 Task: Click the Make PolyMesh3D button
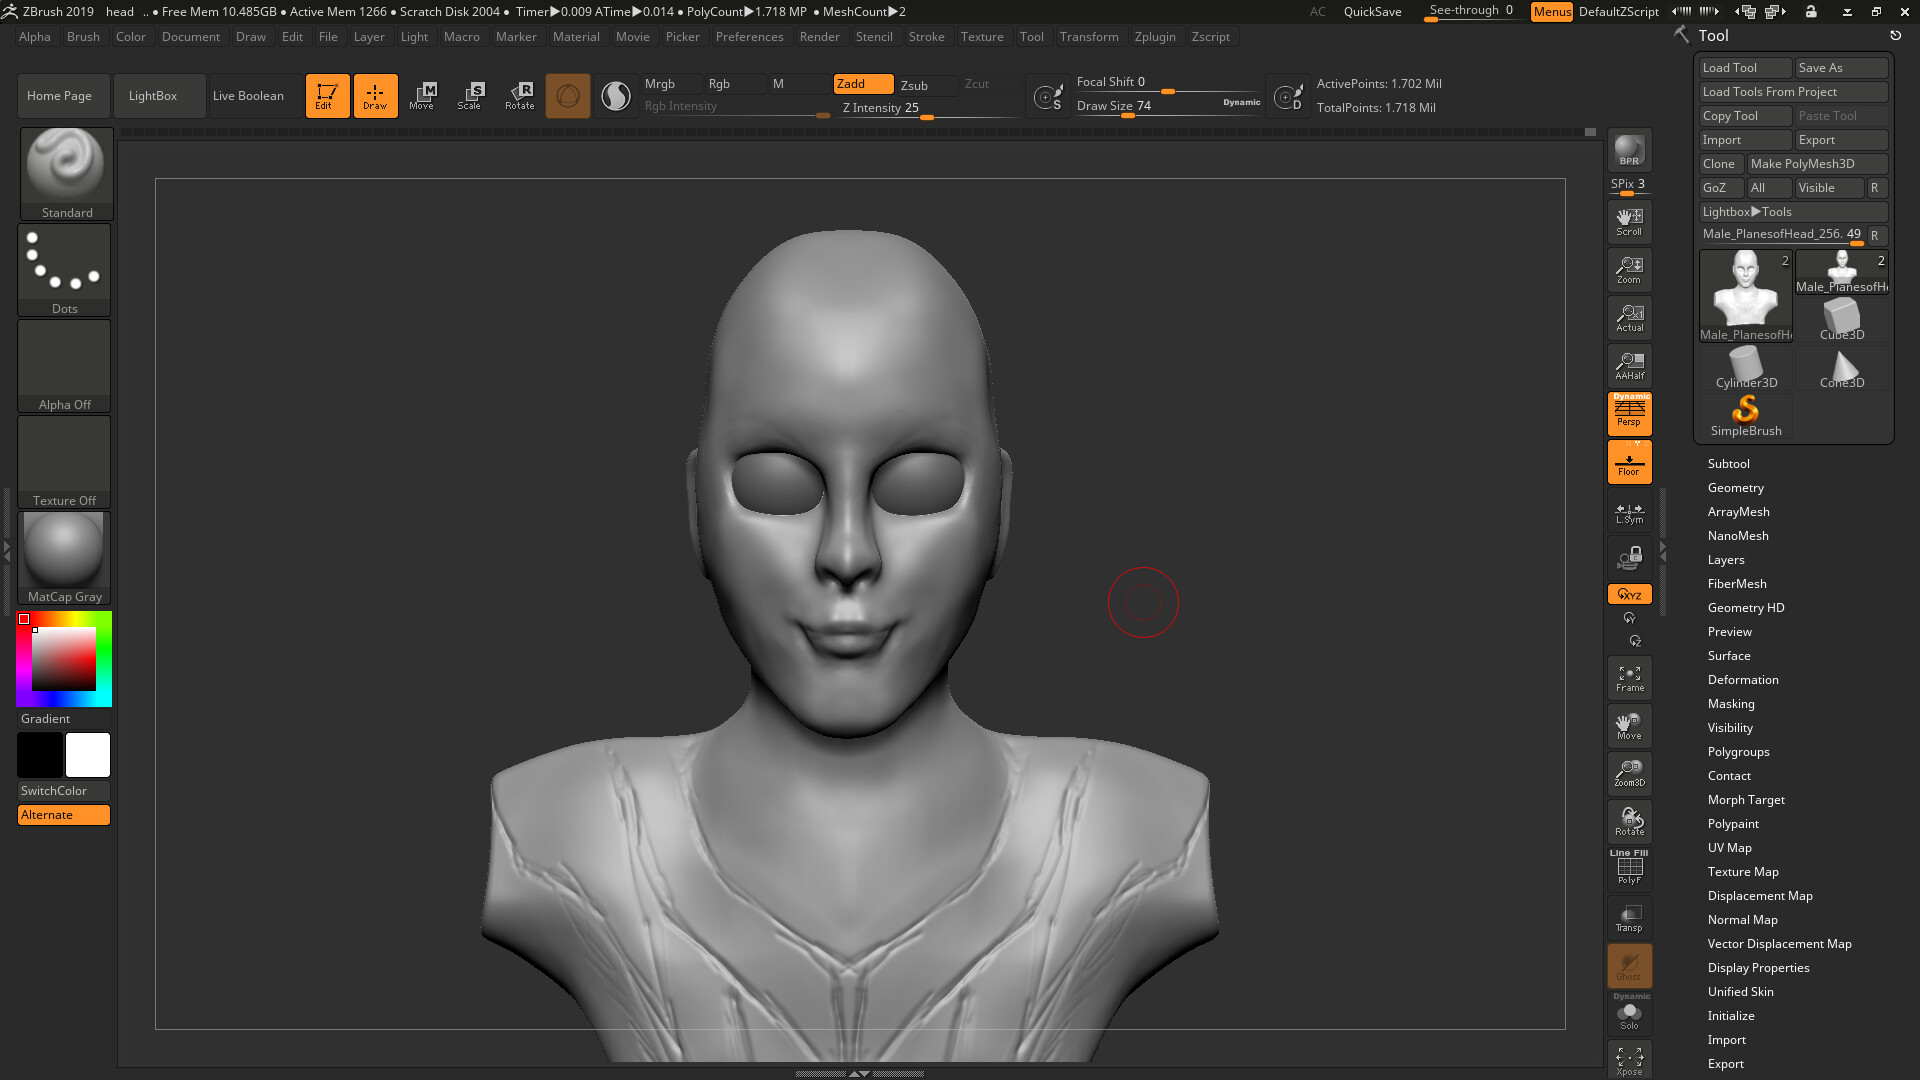click(x=1817, y=163)
